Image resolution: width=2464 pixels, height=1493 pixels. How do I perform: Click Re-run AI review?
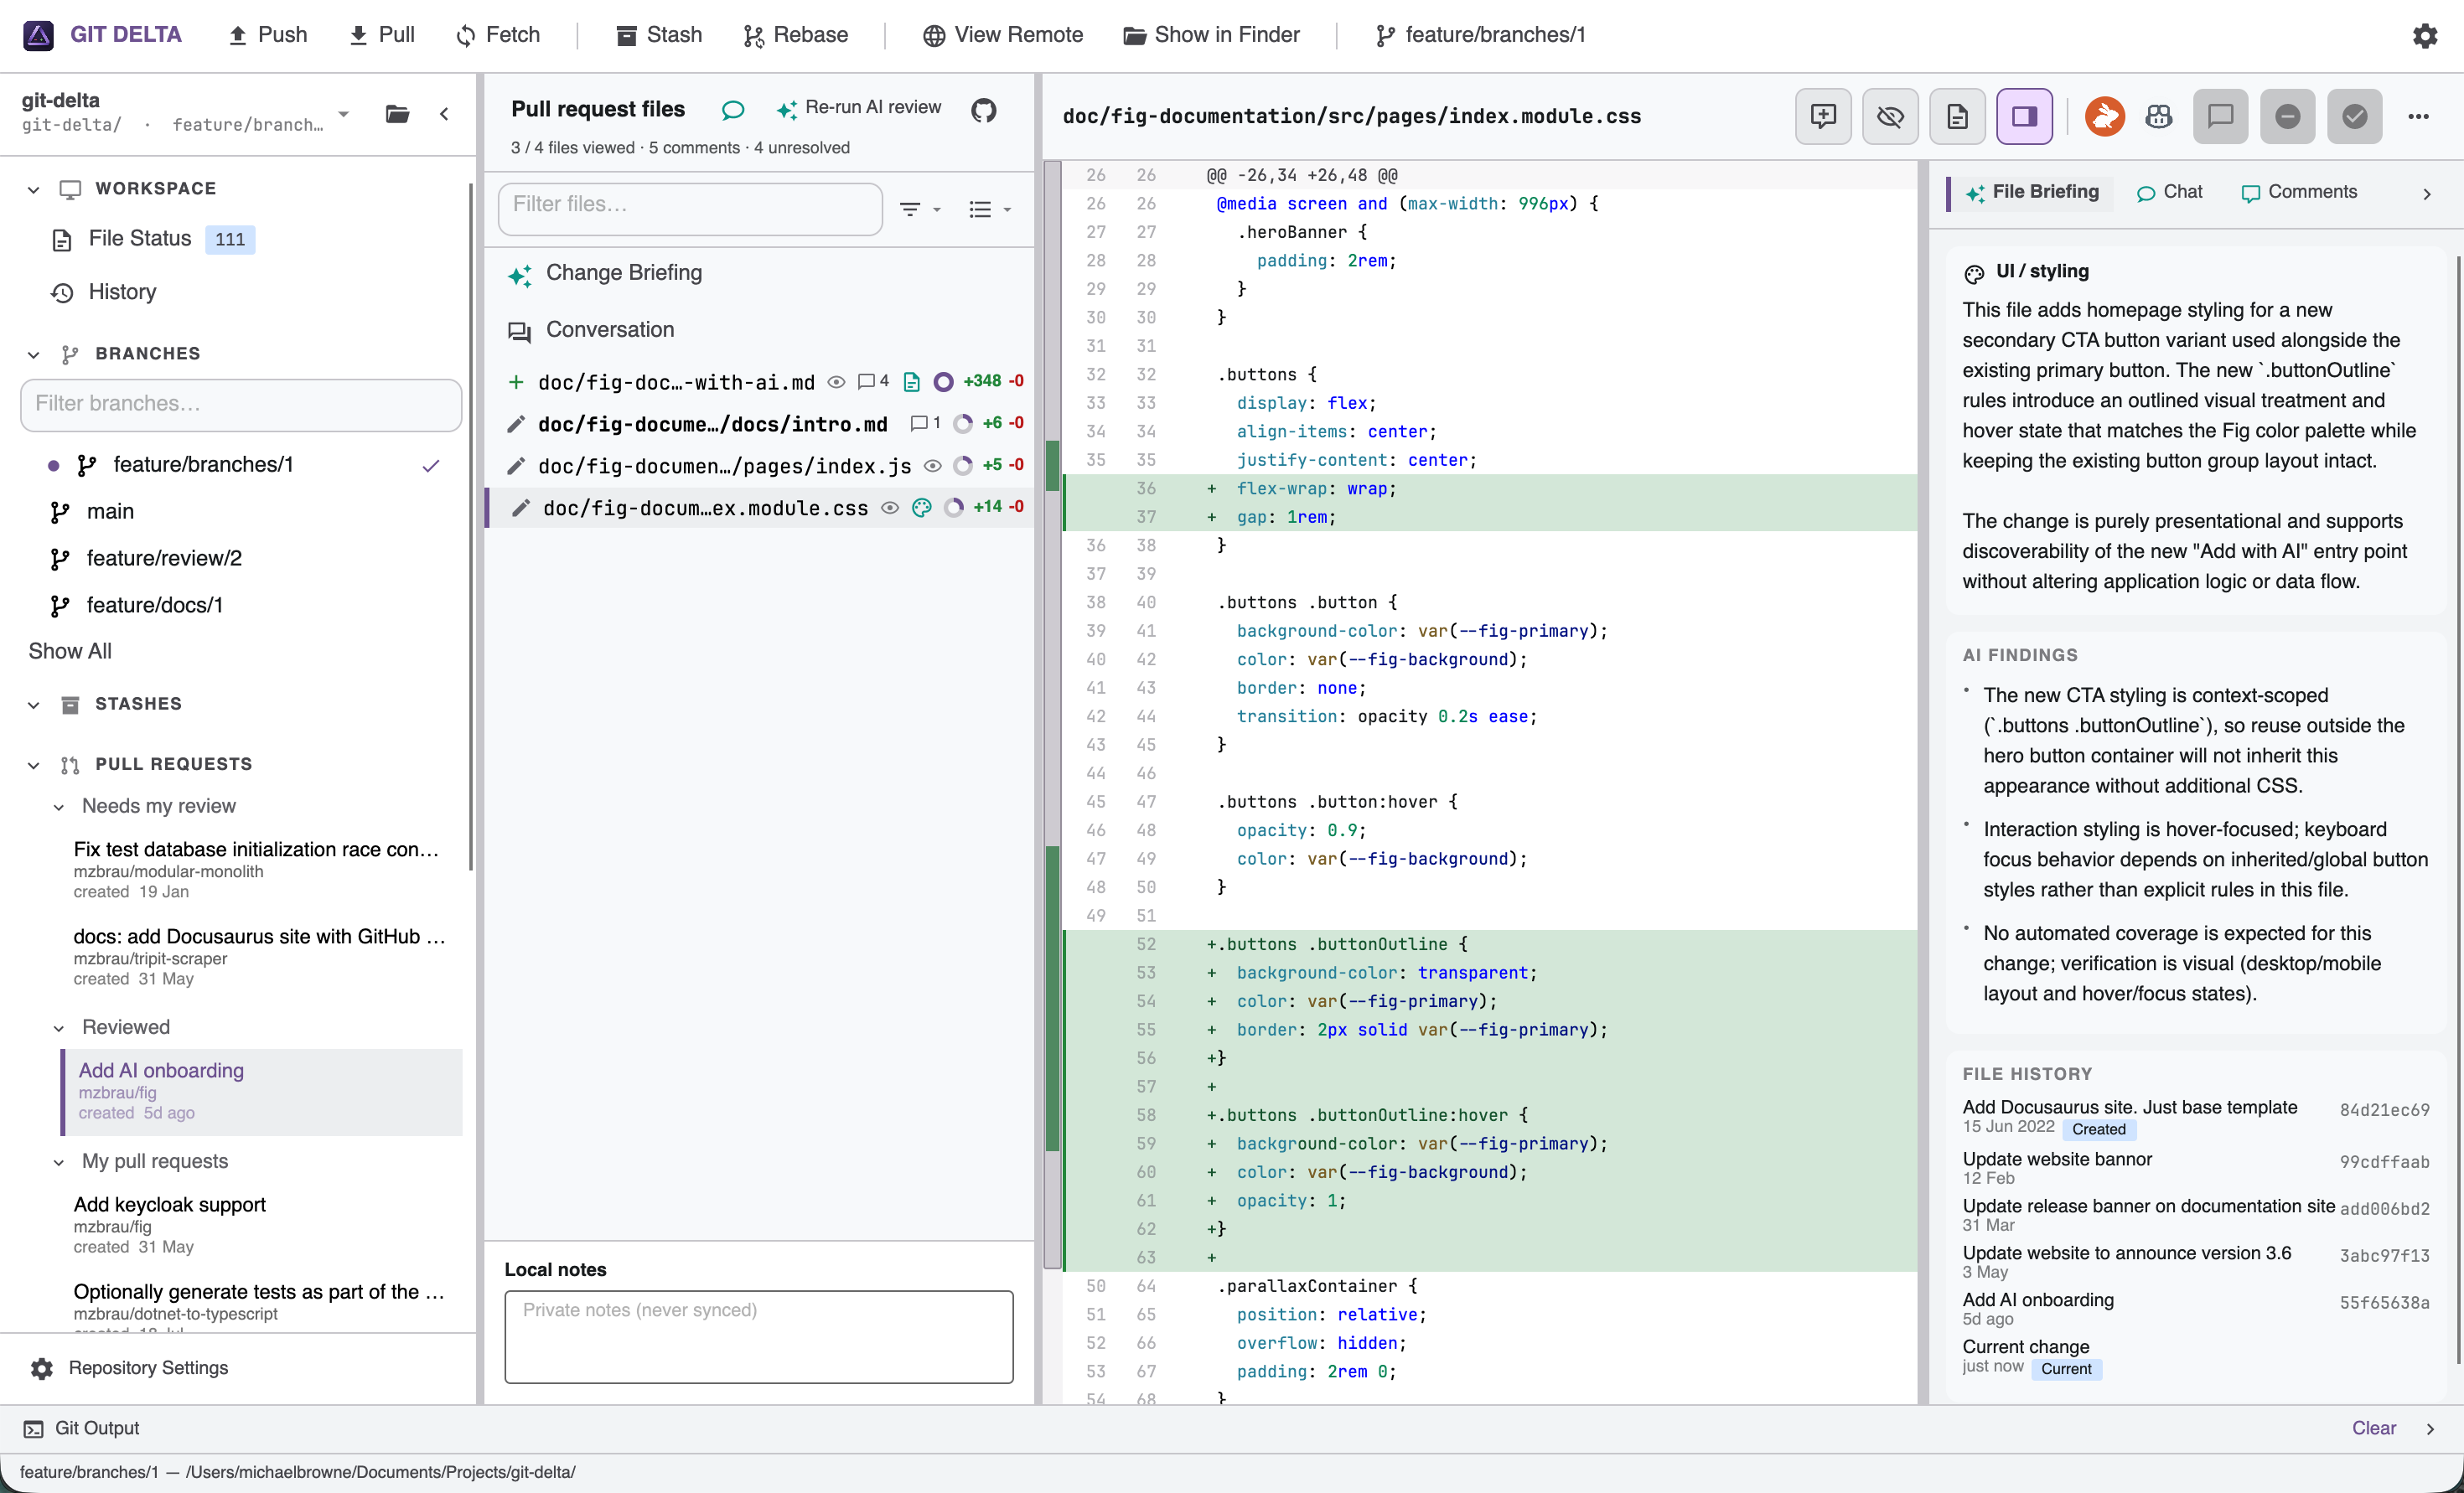(858, 107)
